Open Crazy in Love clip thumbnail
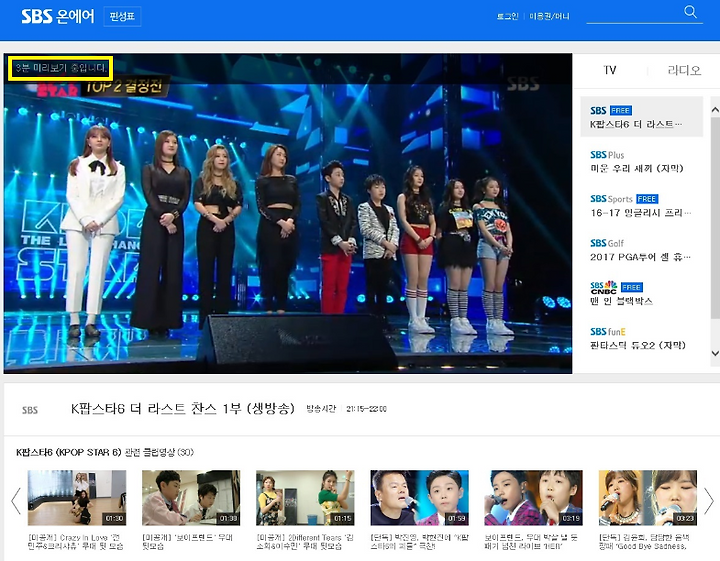The height and width of the screenshot is (561, 720). [77, 498]
